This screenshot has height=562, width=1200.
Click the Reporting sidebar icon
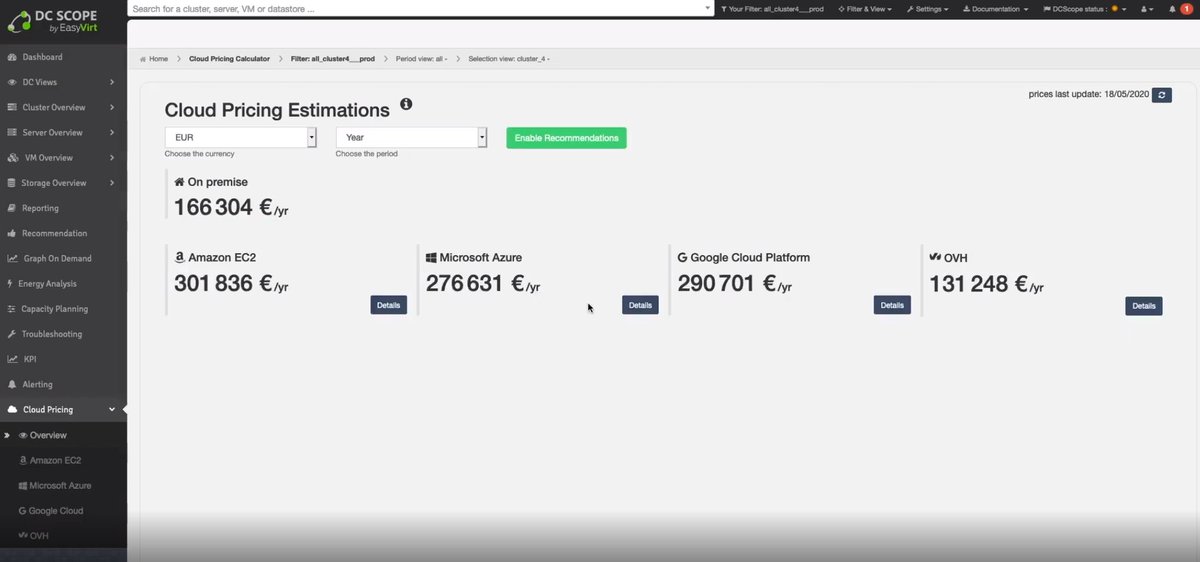(12, 208)
